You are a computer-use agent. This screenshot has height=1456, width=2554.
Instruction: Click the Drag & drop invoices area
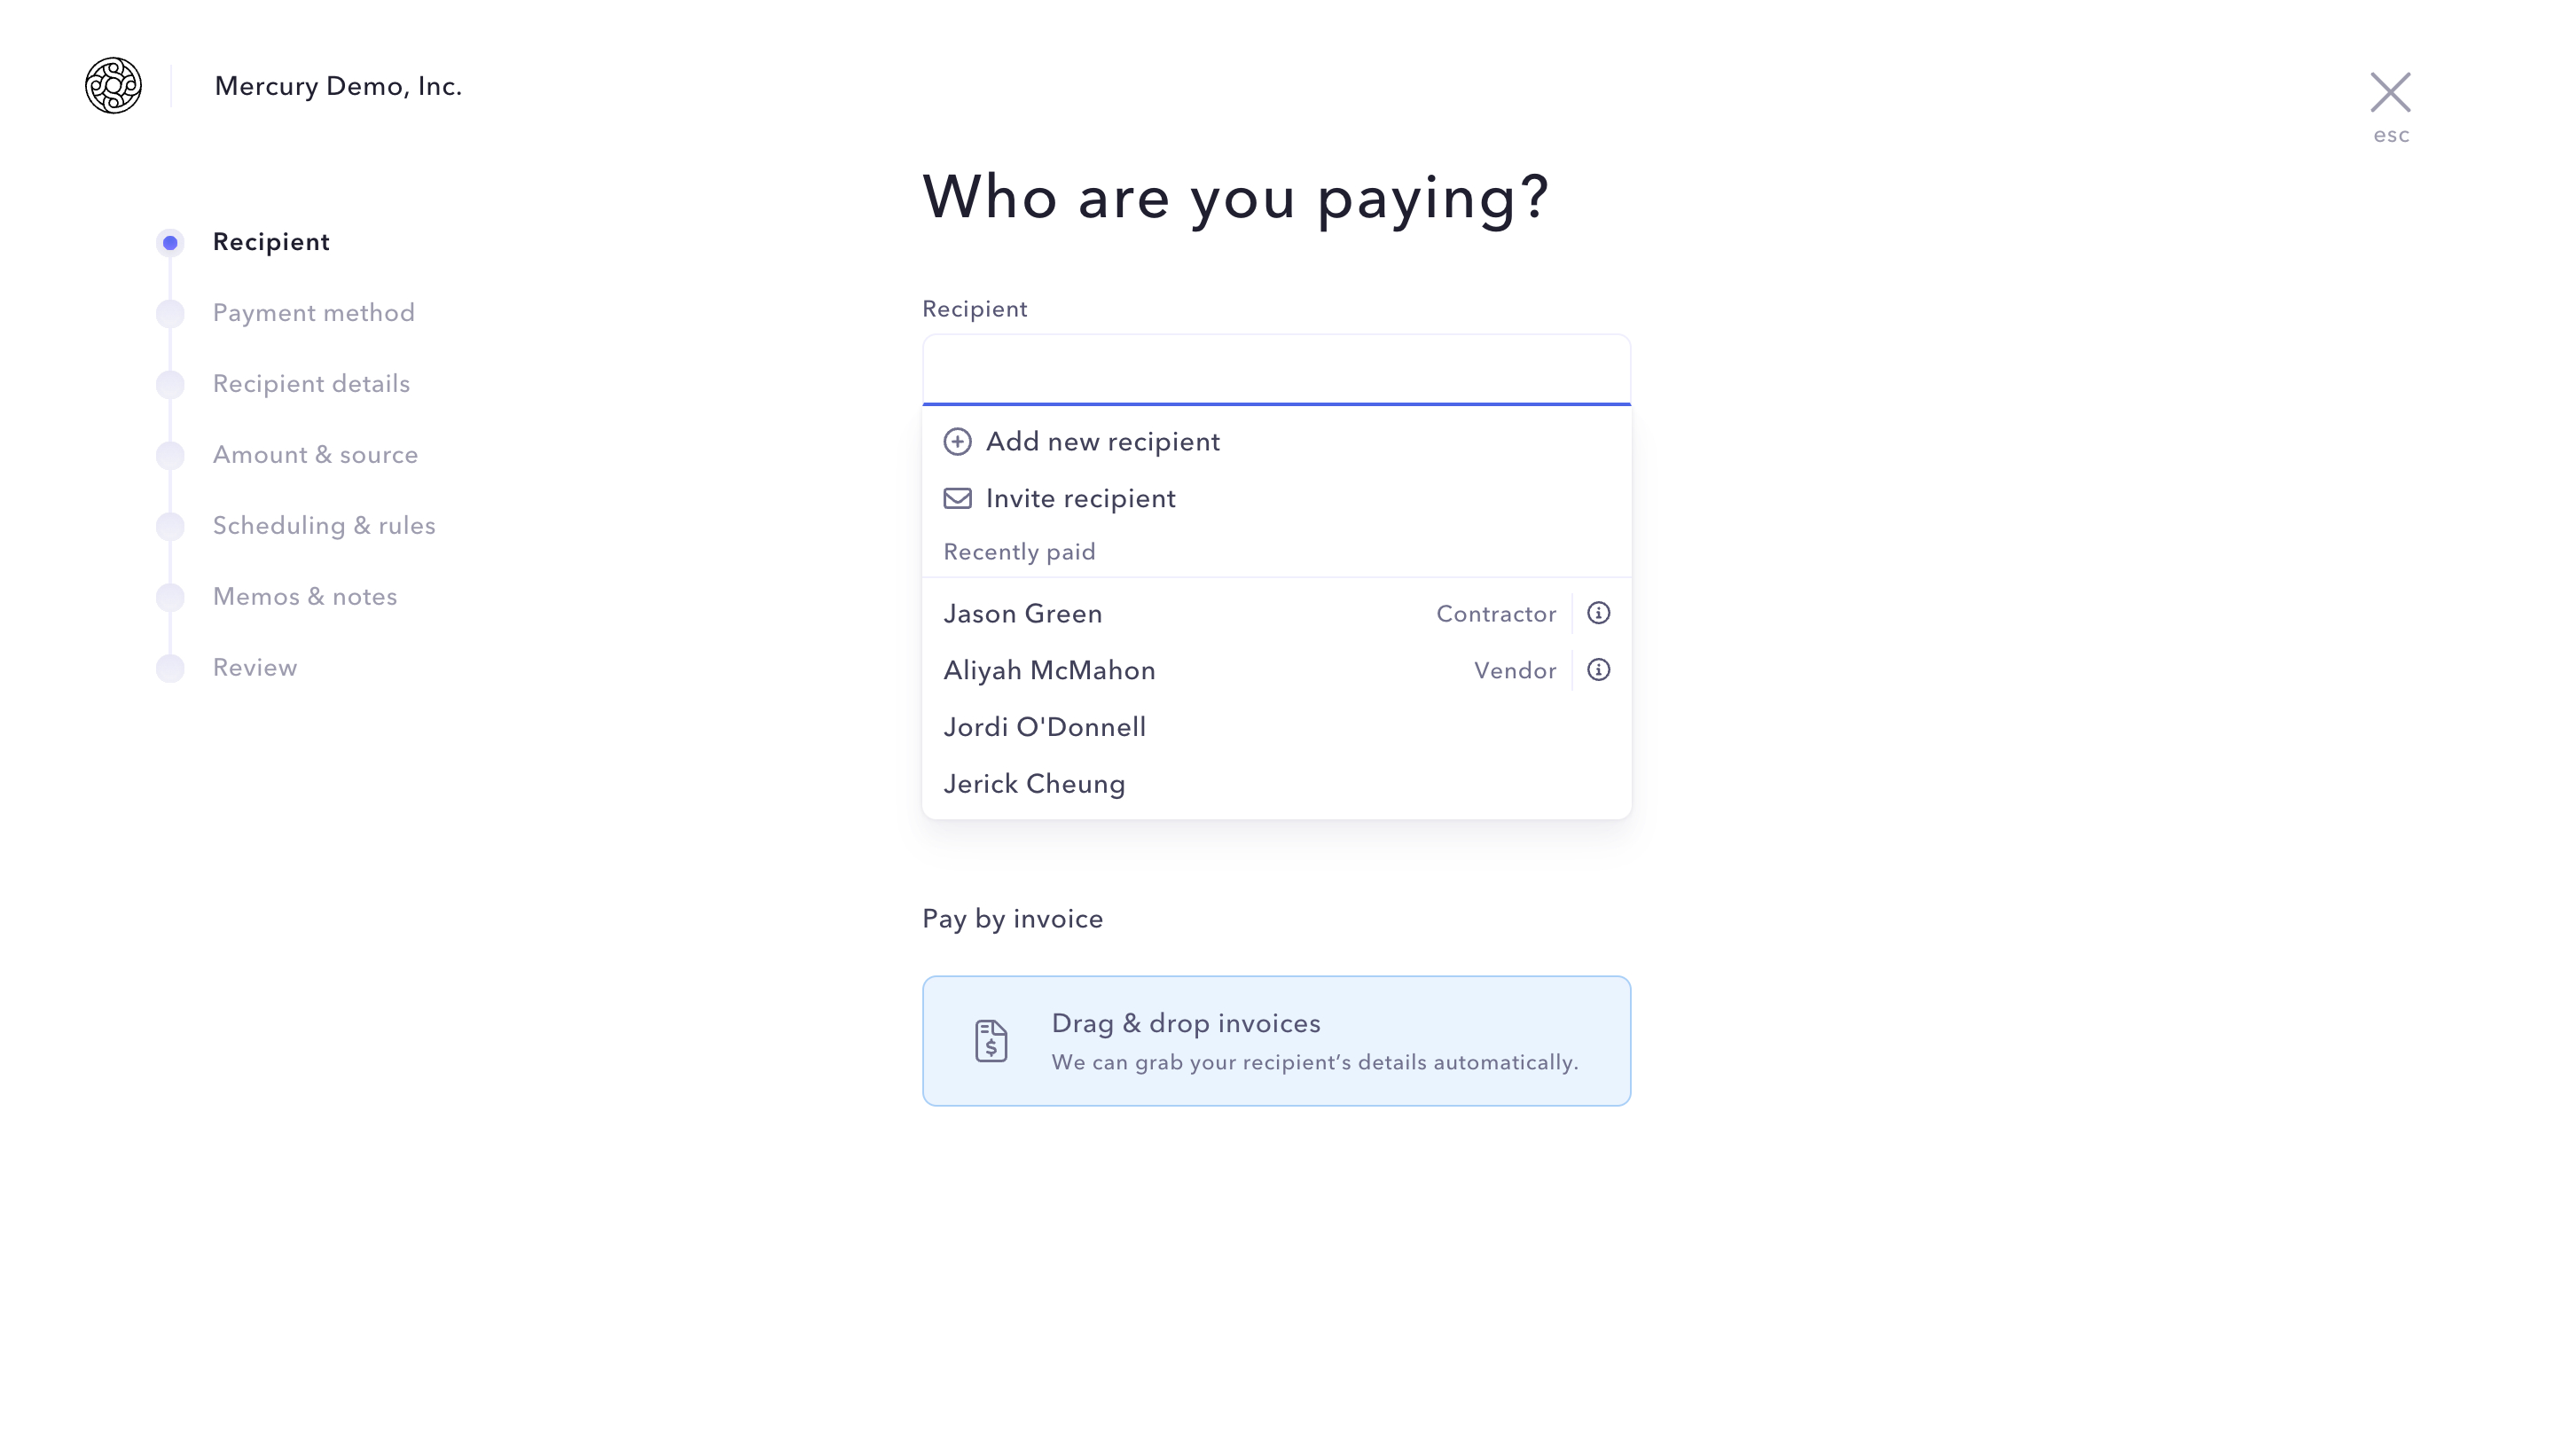coord(1275,1041)
